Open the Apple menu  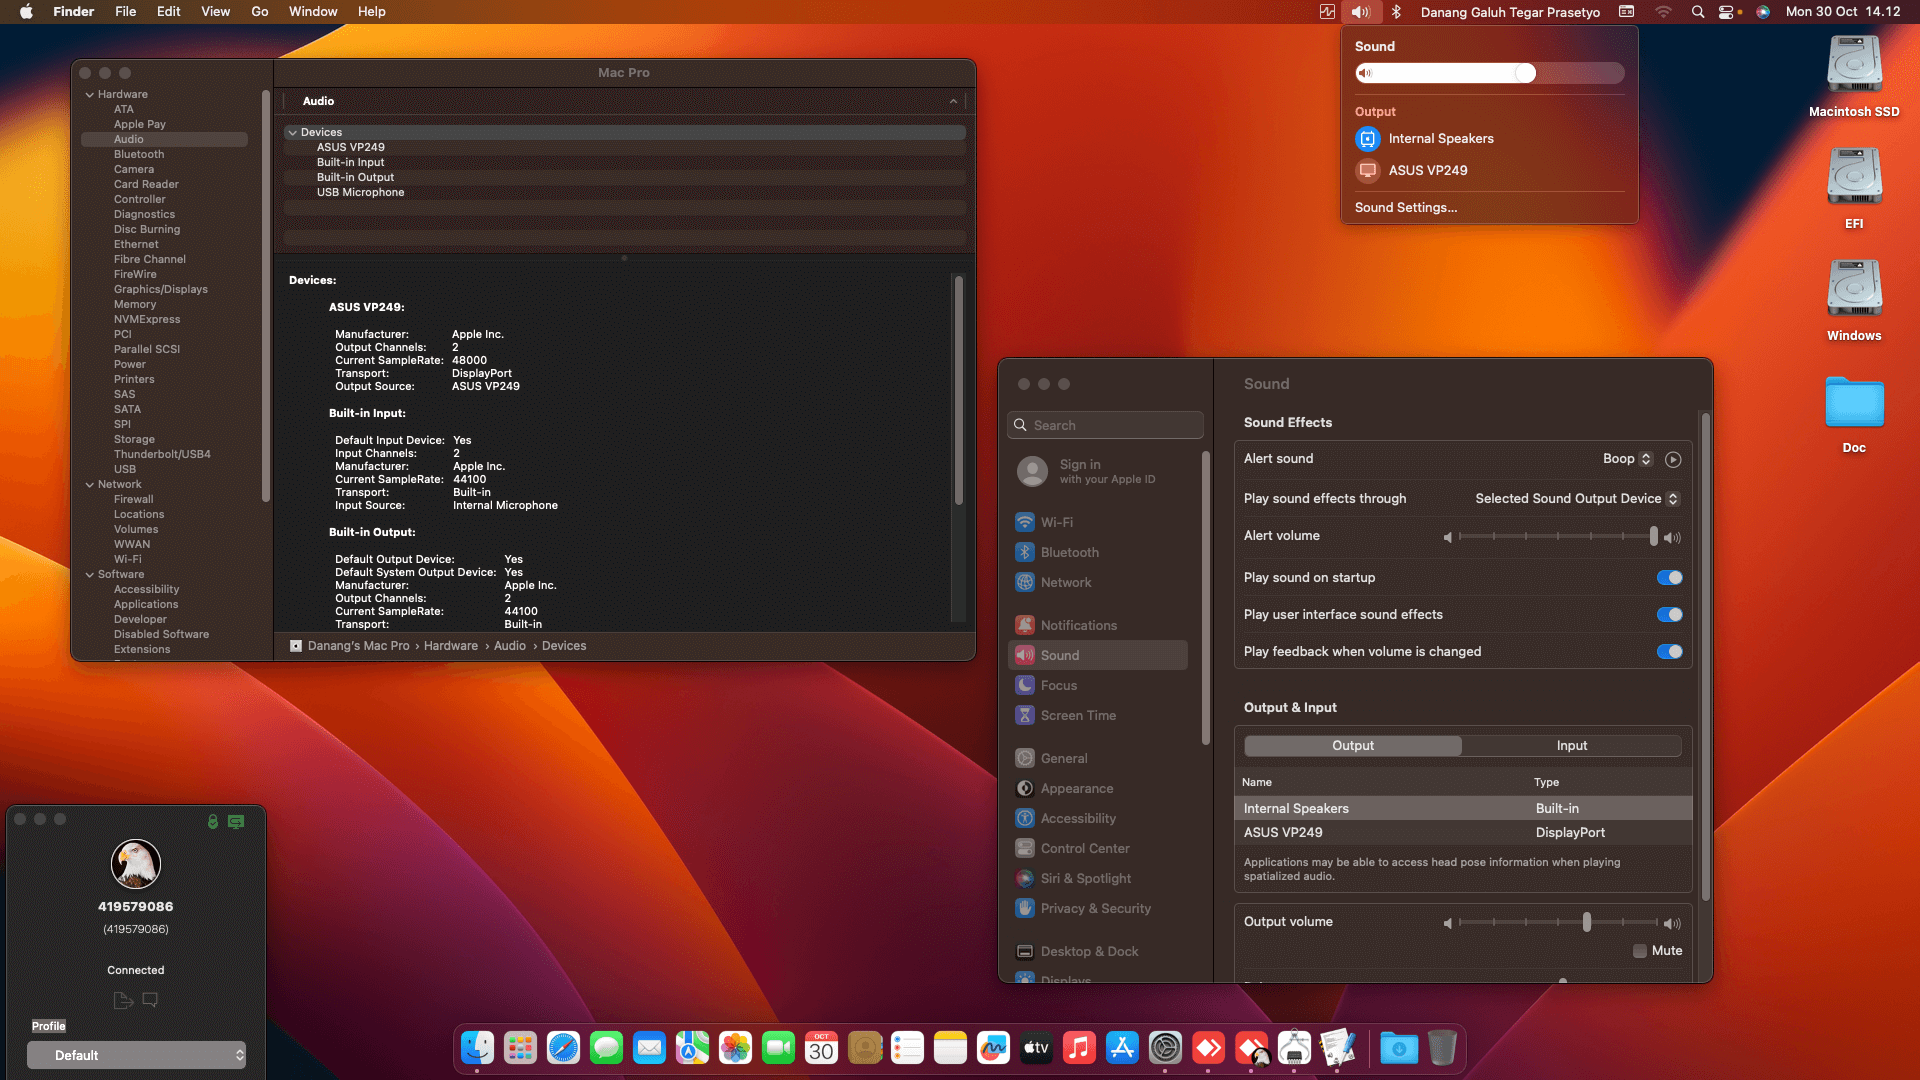[26, 12]
